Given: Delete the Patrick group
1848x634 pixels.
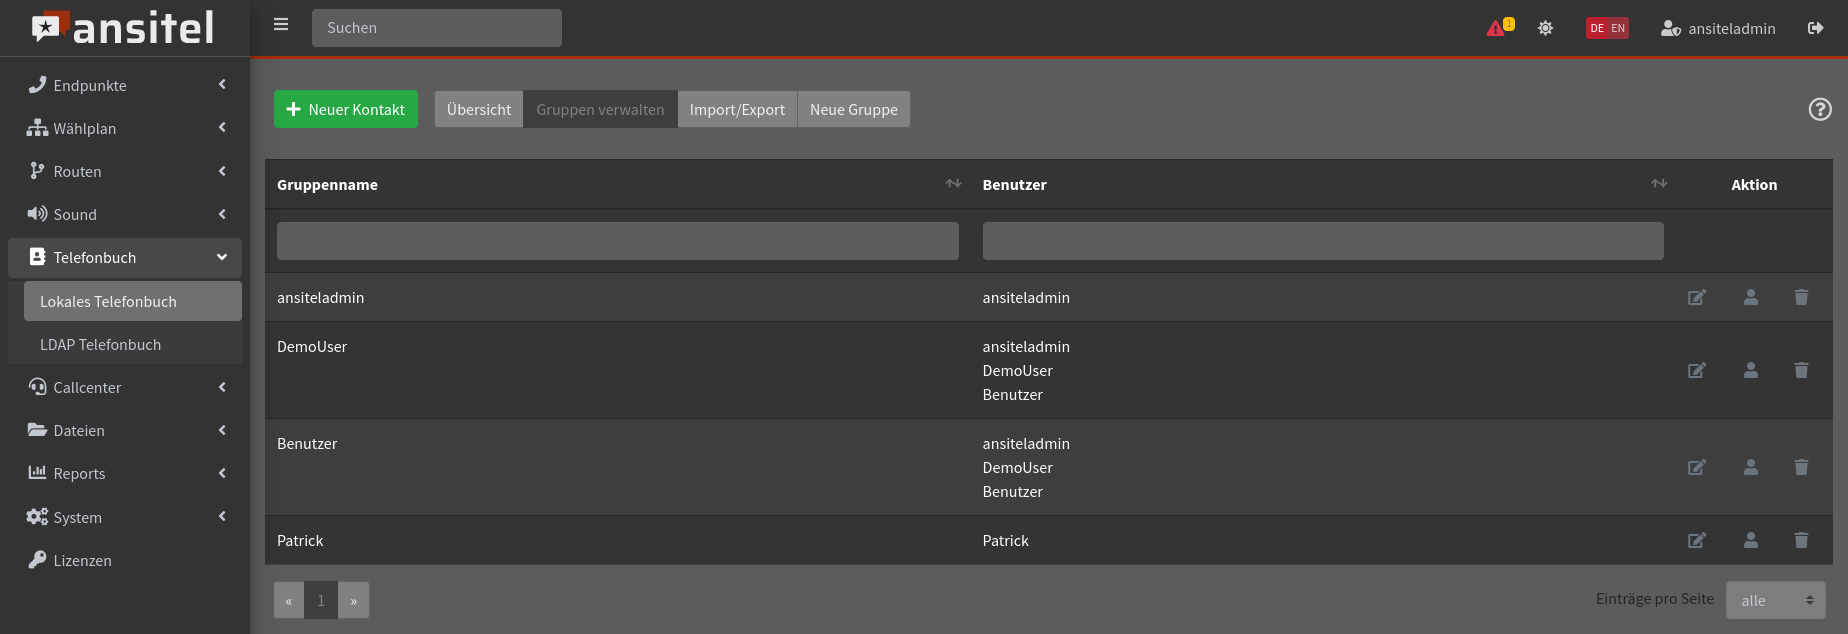Looking at the screenshot, I should point(1801,540).
